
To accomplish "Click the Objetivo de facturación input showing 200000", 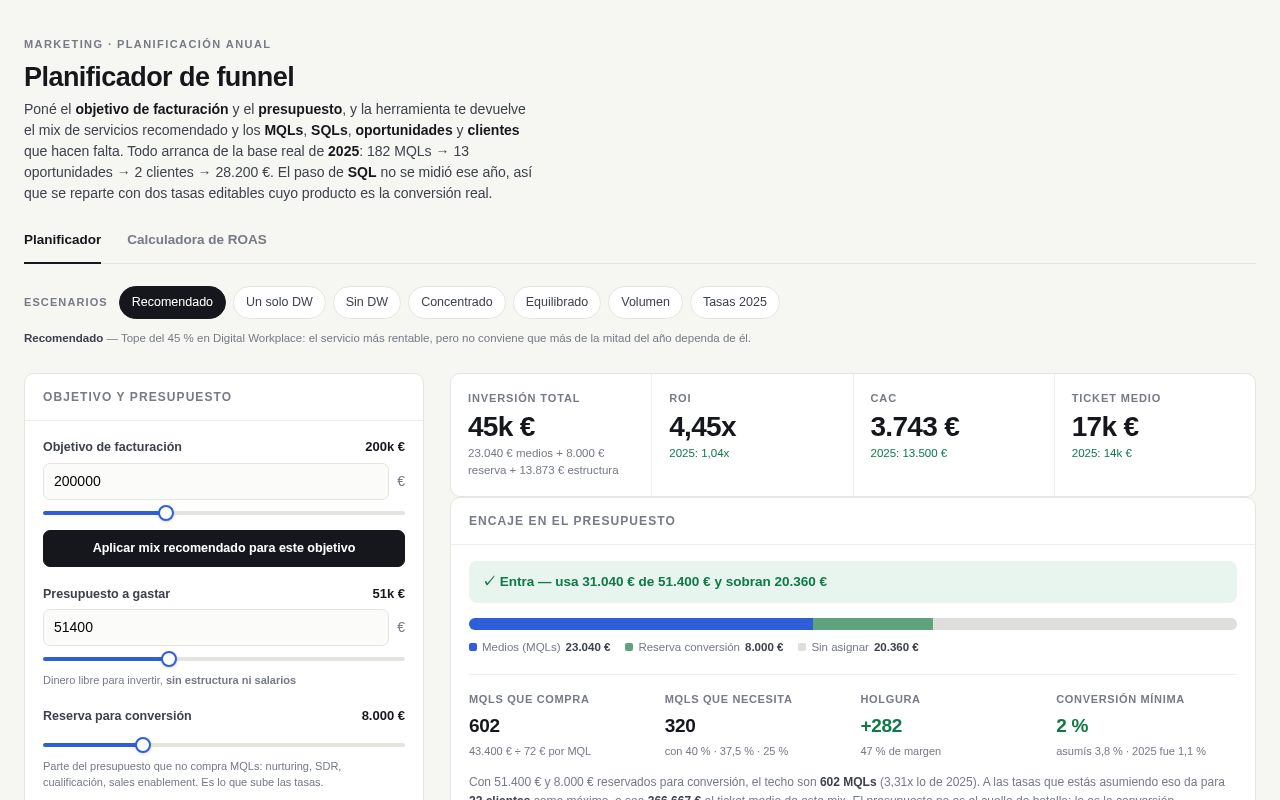I will point(216,481).
